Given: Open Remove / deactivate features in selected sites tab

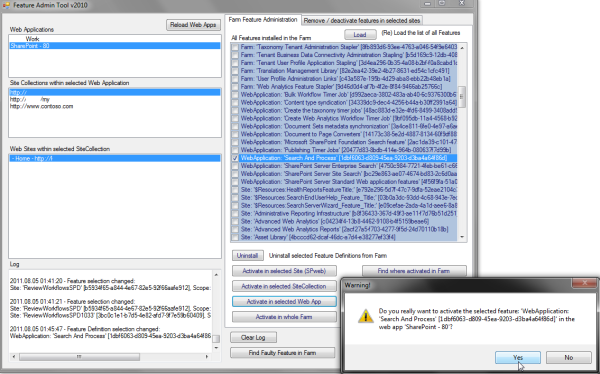Looking at the screenshot, I should [x=362, y=21].
